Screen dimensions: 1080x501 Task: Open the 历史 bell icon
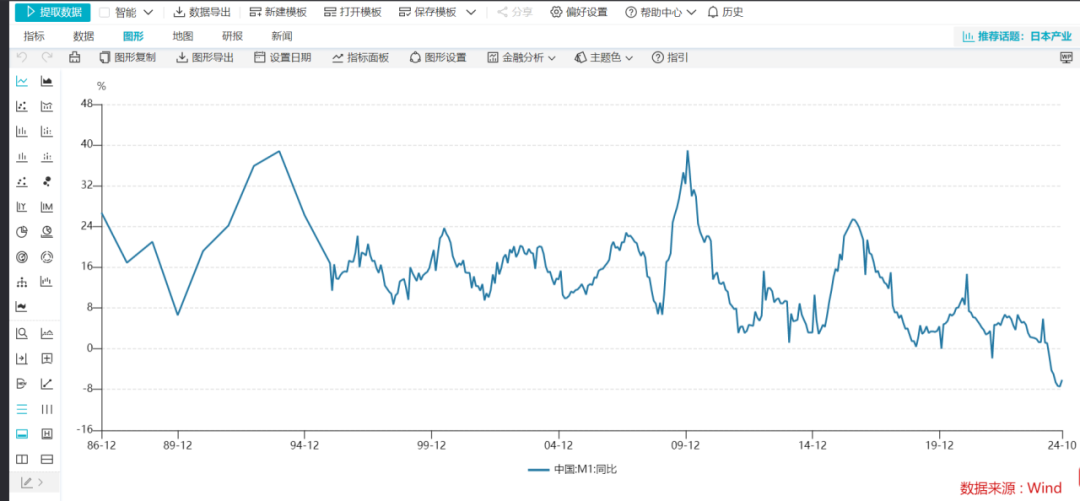(x=725, y=12)
